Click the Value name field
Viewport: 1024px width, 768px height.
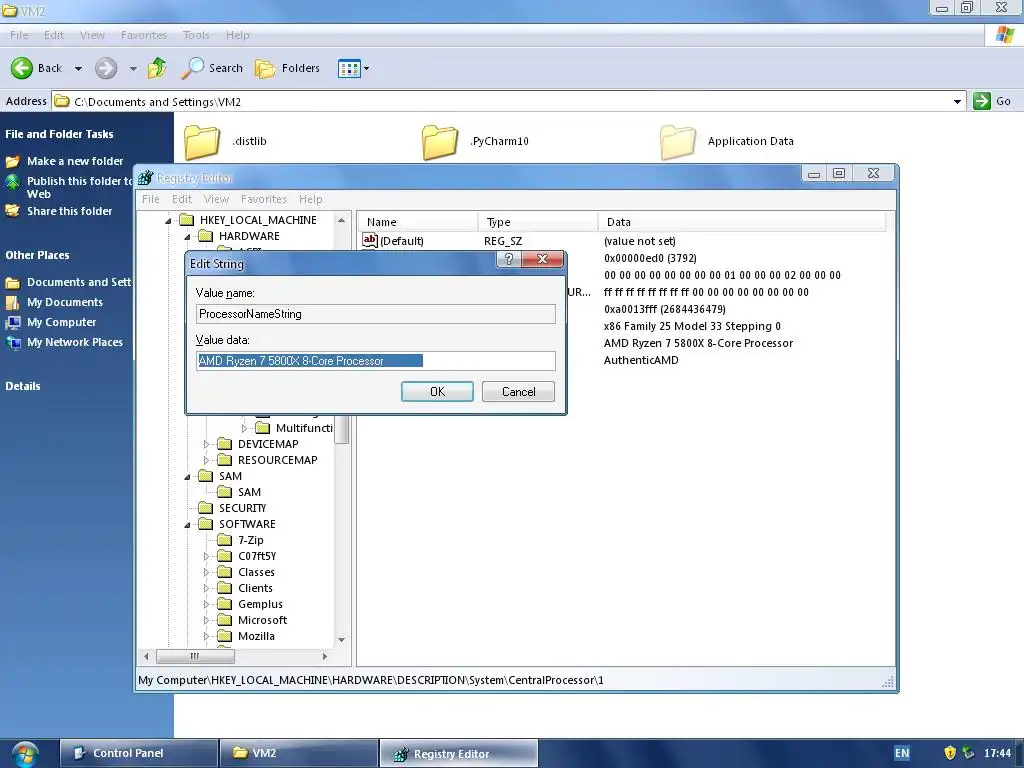pyautogui.click(x=376, y=314)
